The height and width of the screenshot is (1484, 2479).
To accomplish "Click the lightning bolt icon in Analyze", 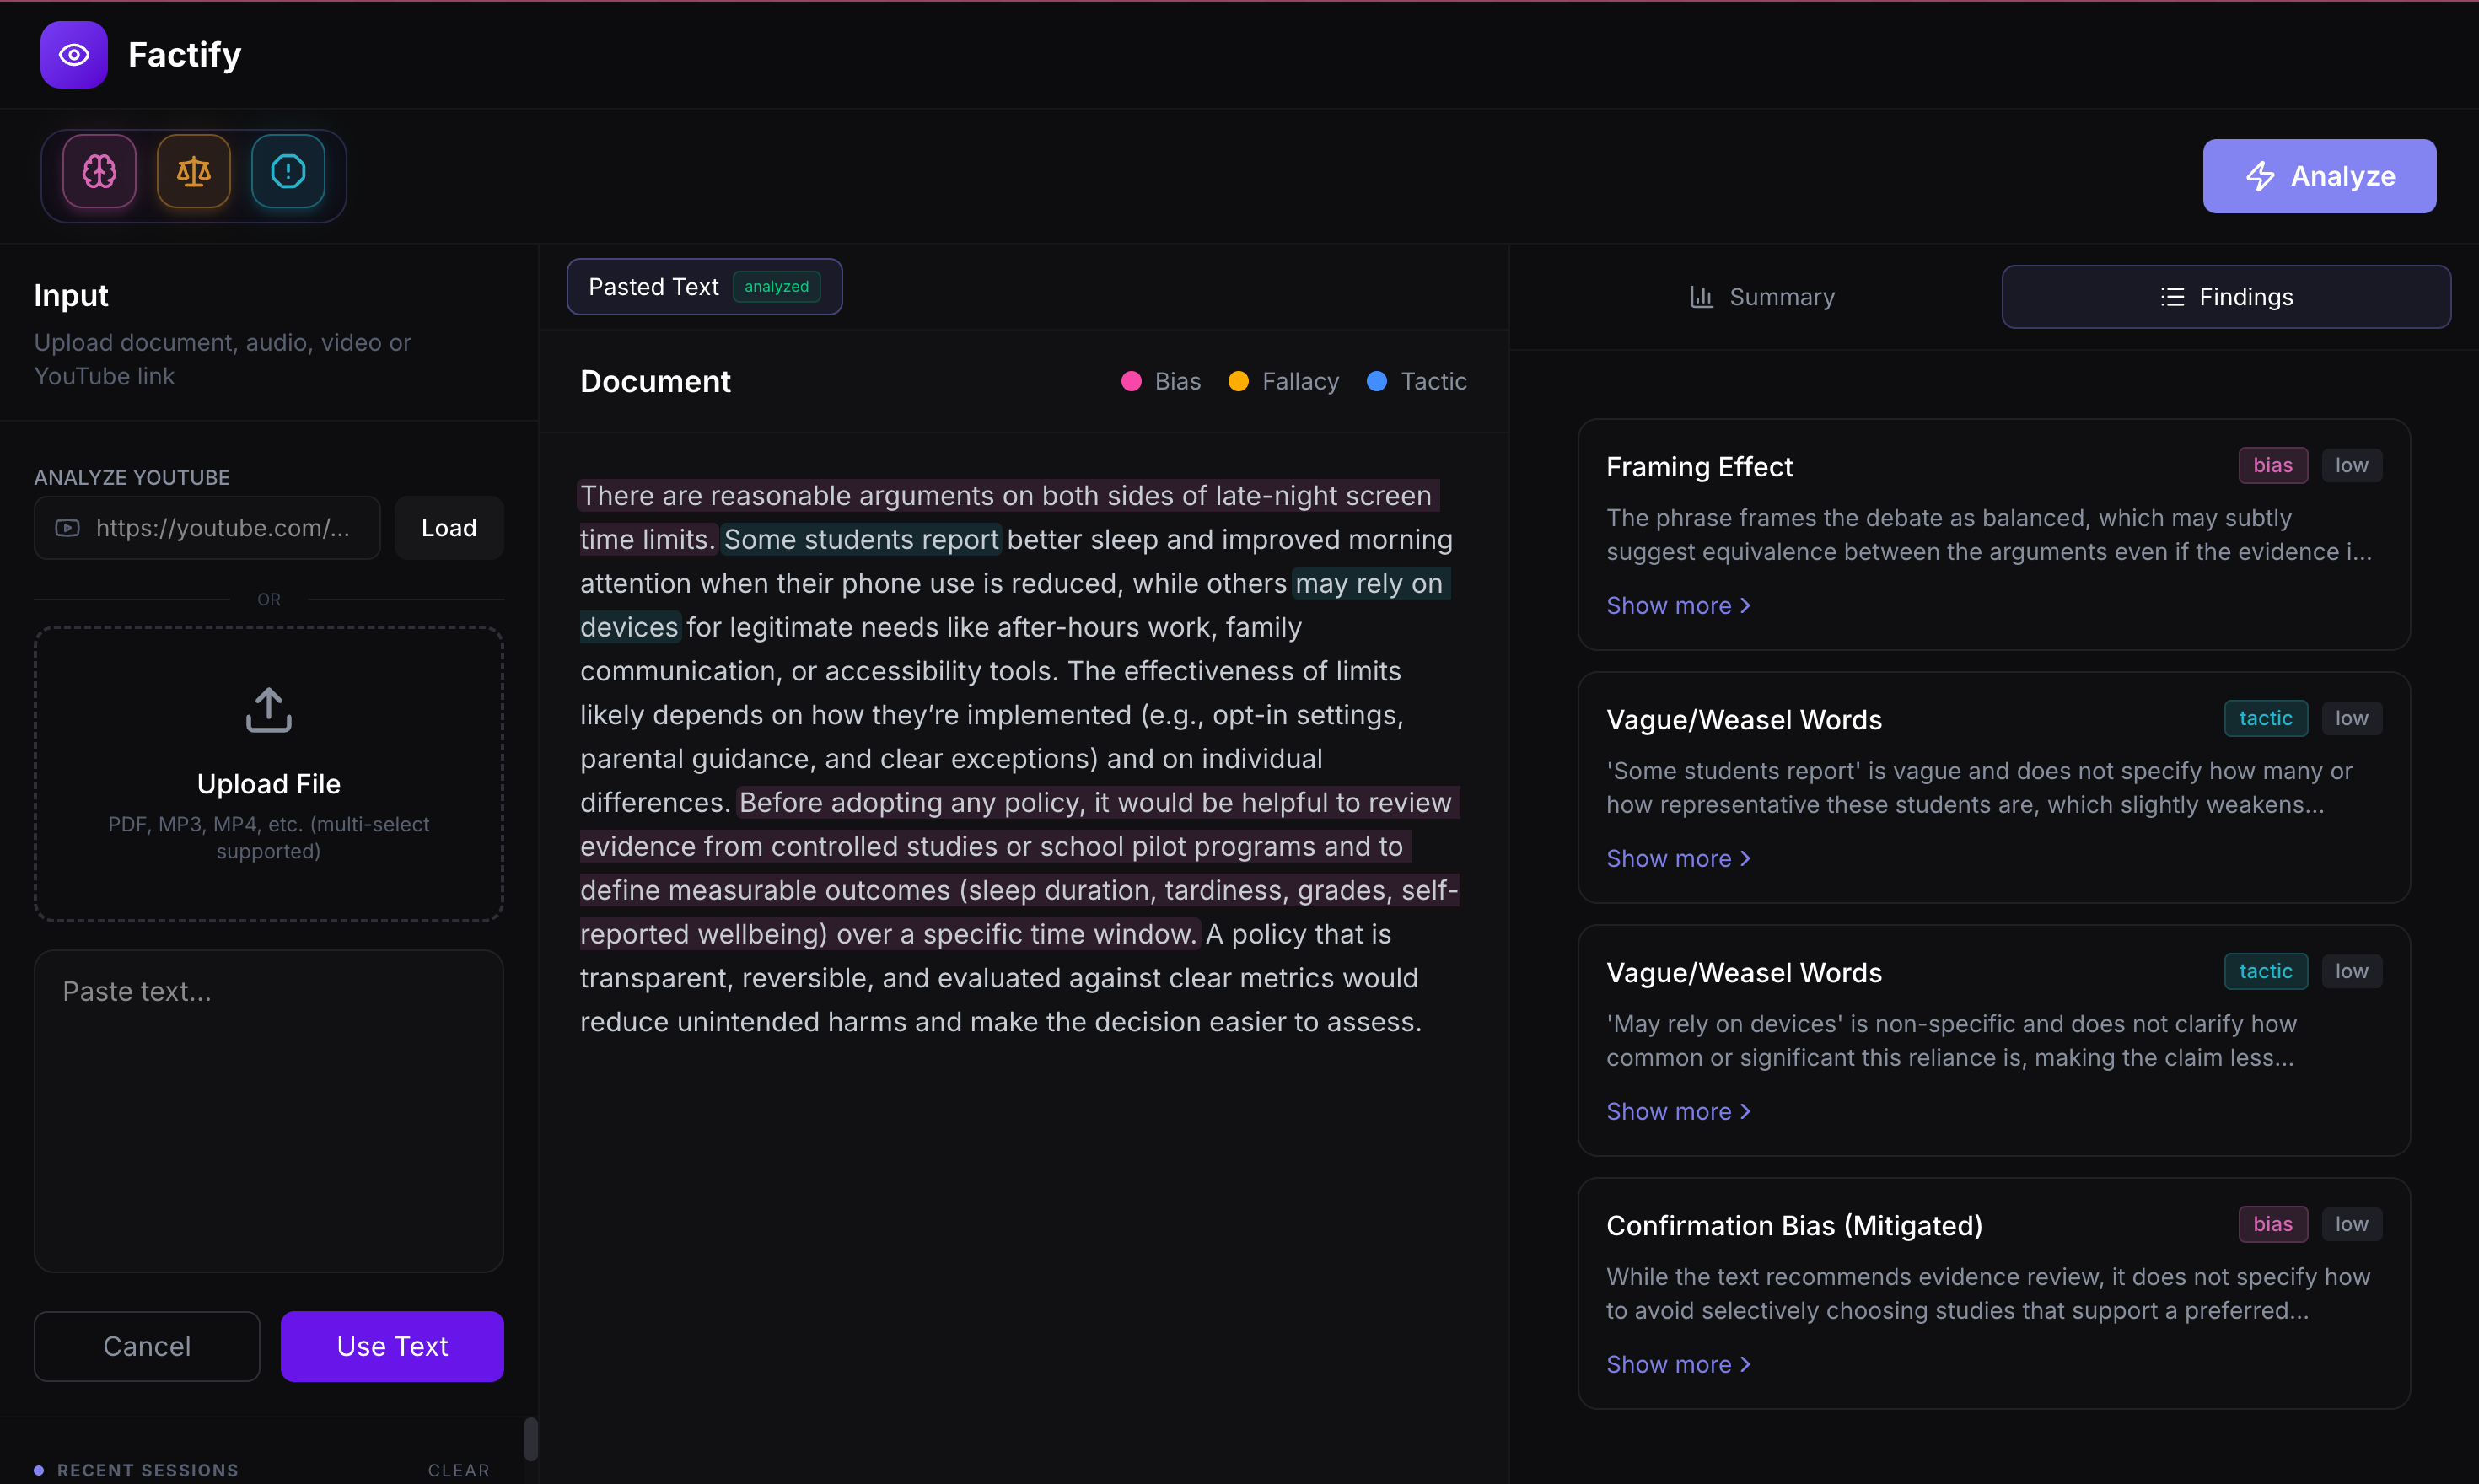I will (2260, 177).
